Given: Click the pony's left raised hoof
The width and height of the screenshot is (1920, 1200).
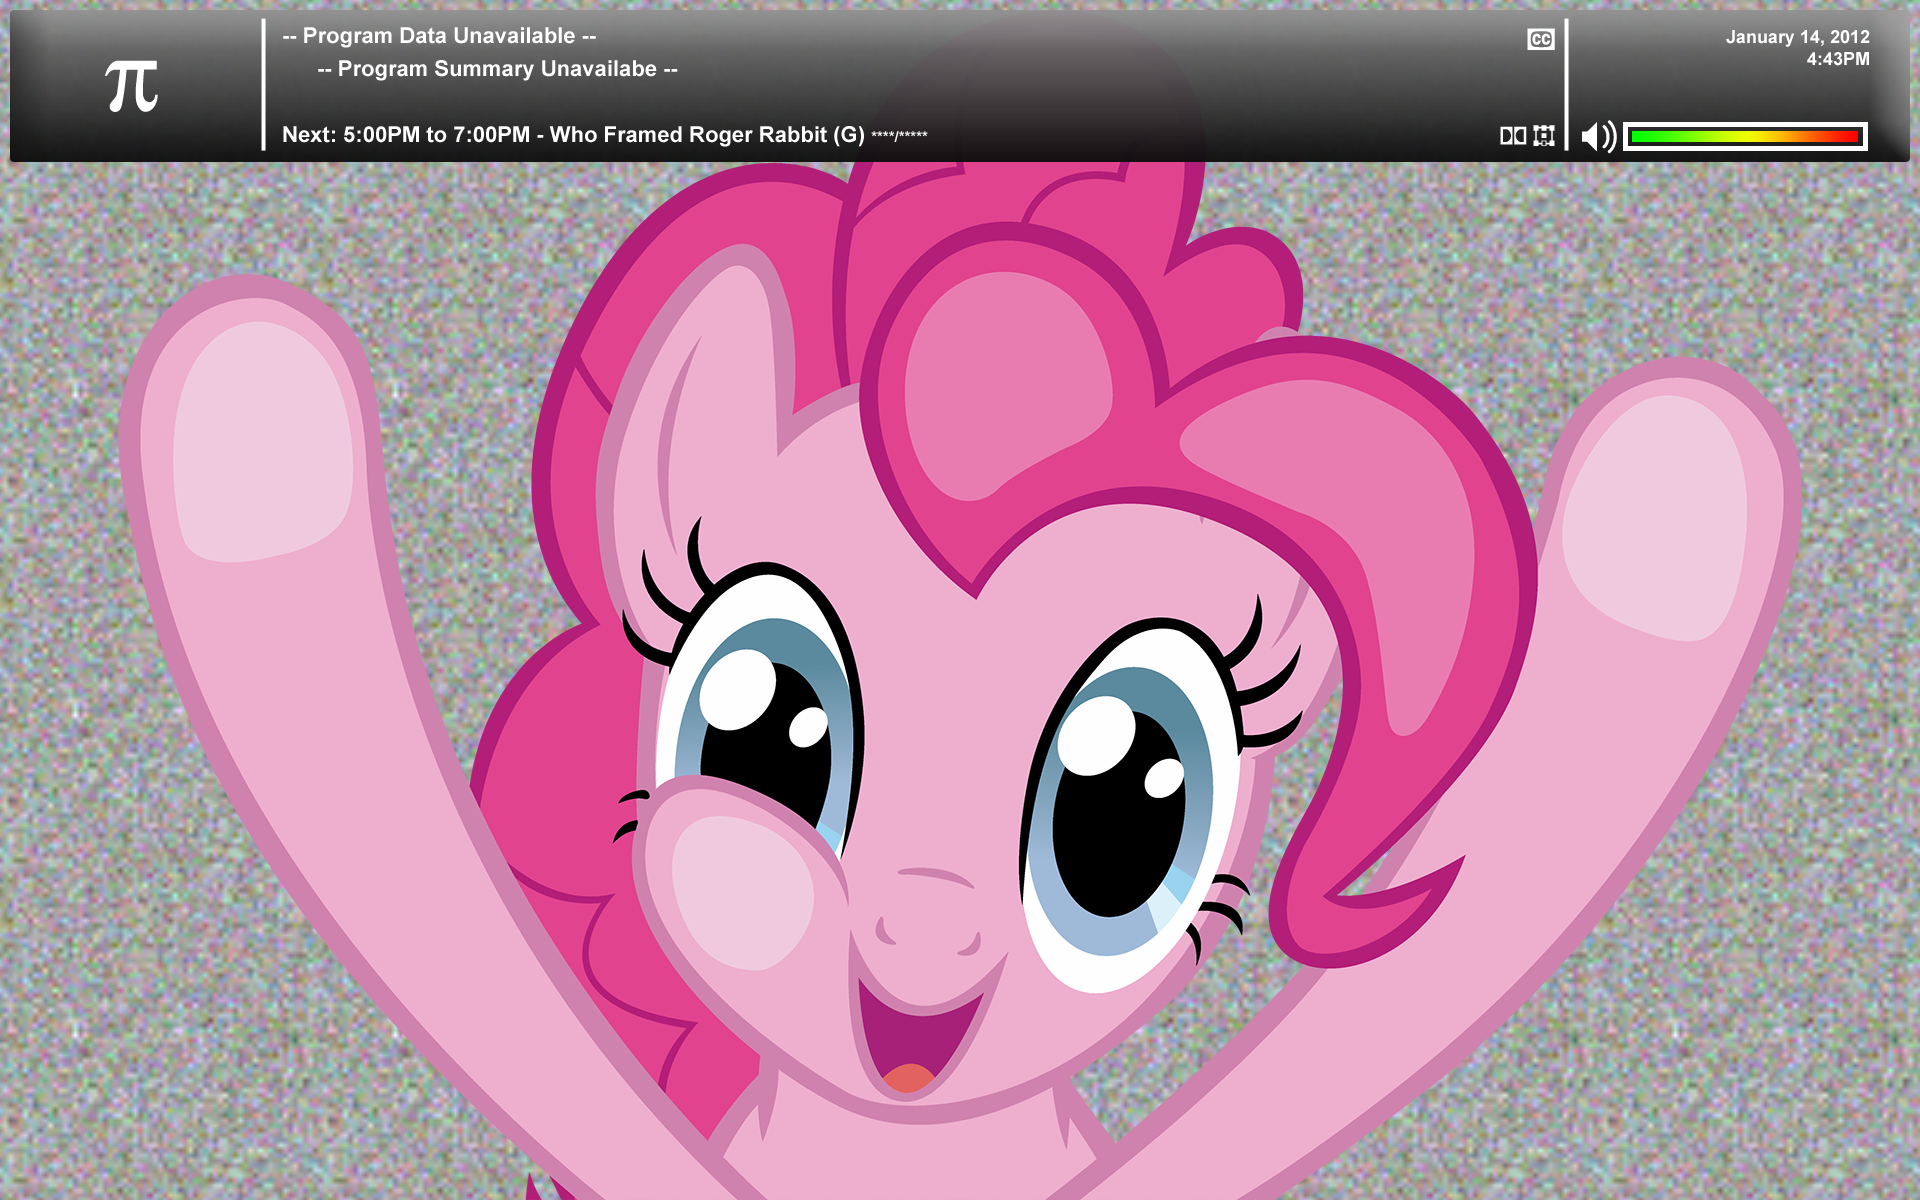Looking at the screenshot, I should tap(262, 440).
